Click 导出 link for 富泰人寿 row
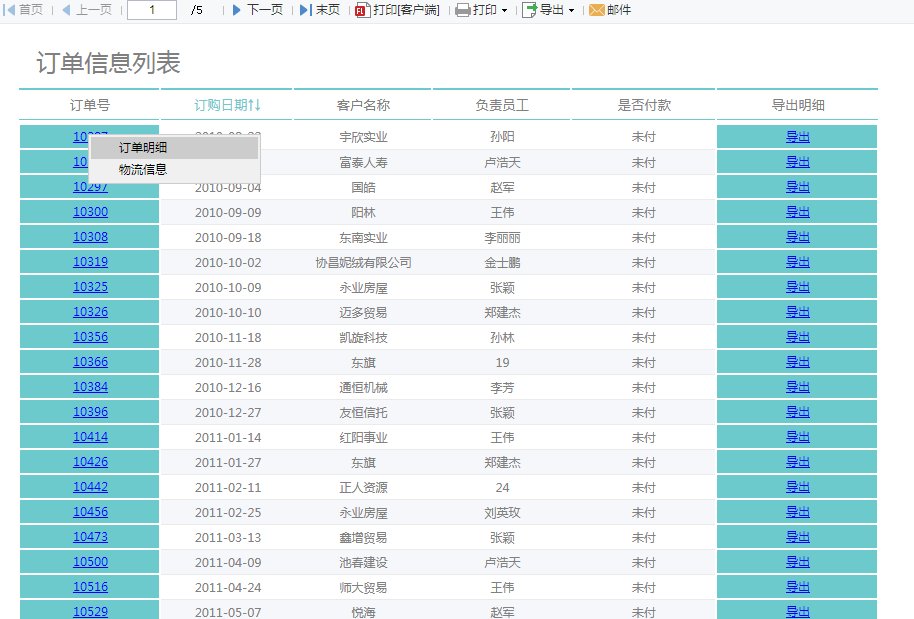The height and width of the screenshot is (619, 914). [x=797, y=162]
